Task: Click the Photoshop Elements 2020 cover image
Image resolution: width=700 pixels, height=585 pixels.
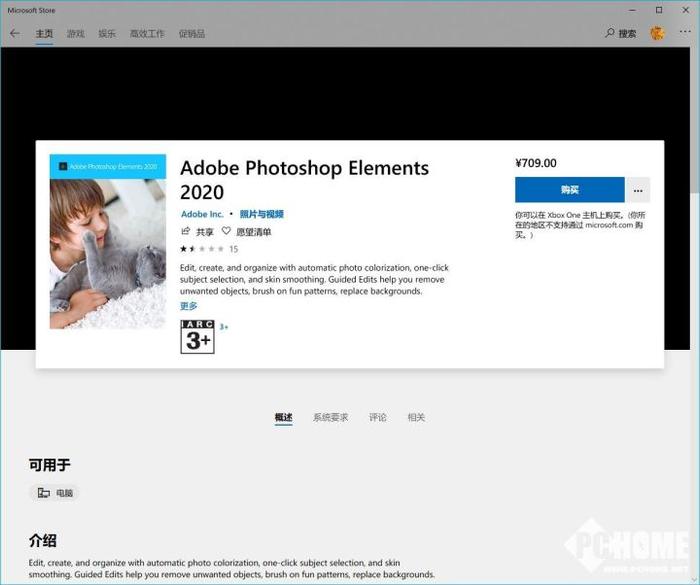Action: click(108, 242)
